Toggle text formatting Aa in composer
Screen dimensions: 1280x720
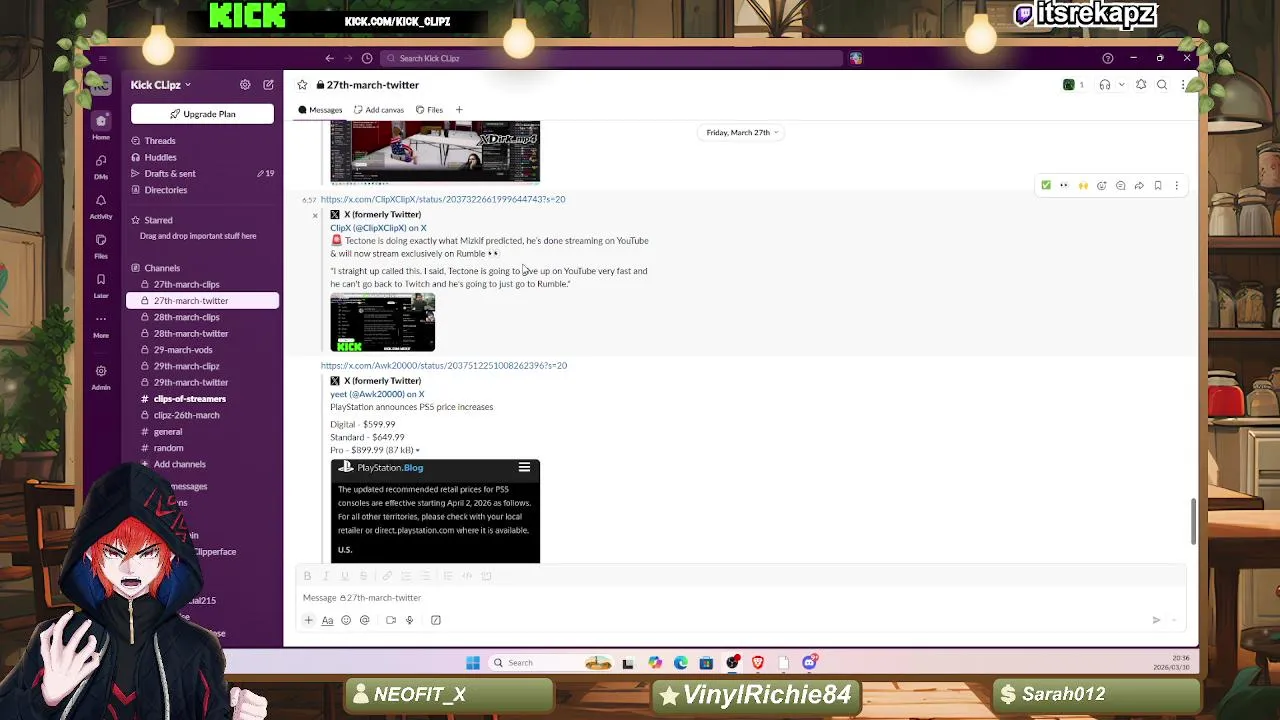[x=327, y=620]
